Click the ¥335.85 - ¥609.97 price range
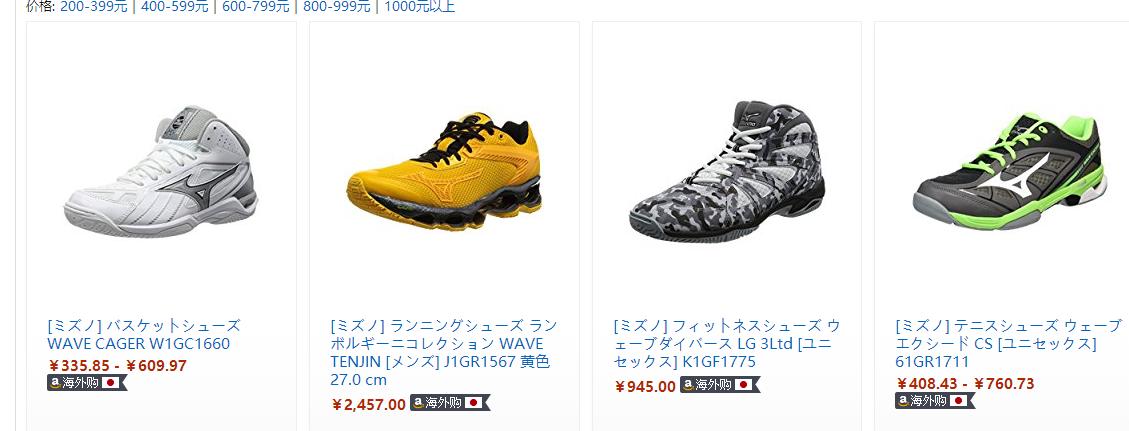The image size is (1129, 431). tap(117, 366)
